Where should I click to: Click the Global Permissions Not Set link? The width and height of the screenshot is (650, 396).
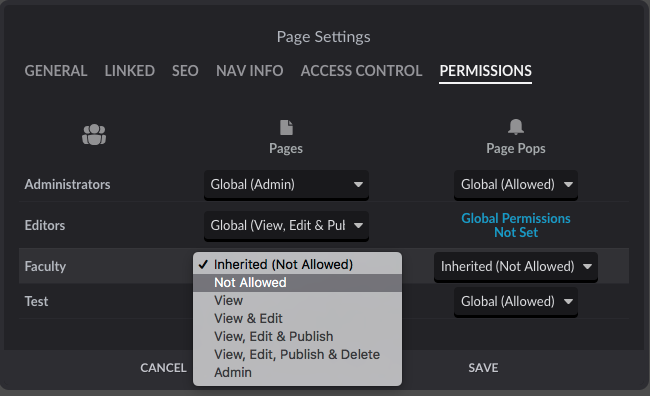click(516, 225)
